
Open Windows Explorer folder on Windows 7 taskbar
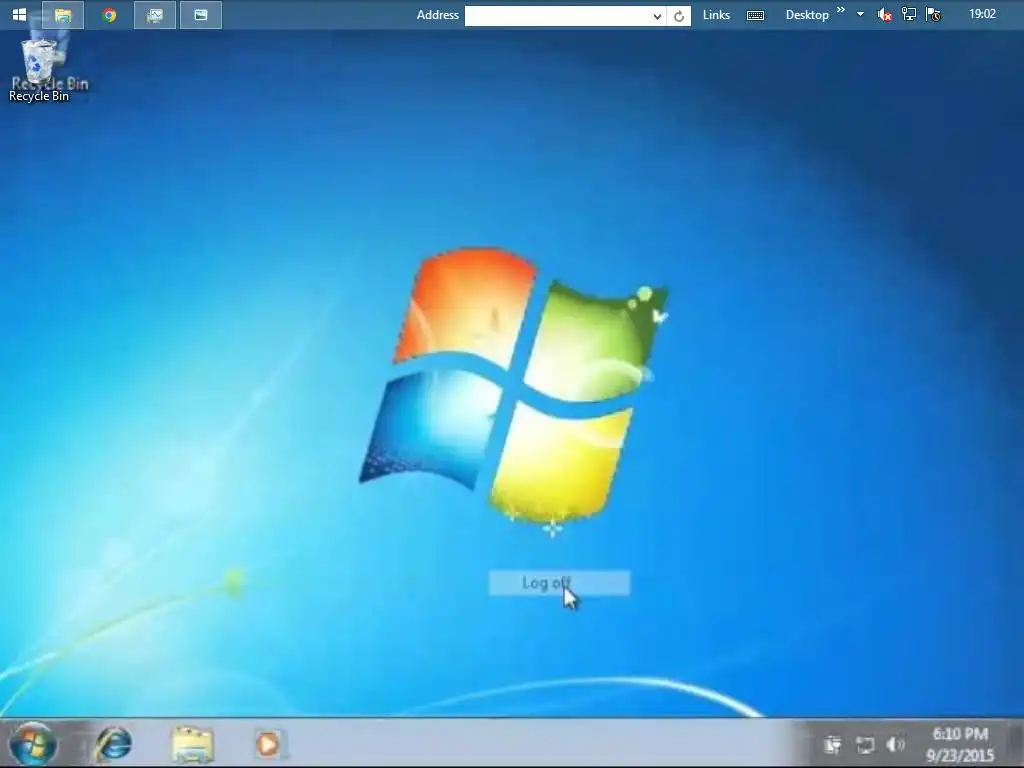(192, 744)
